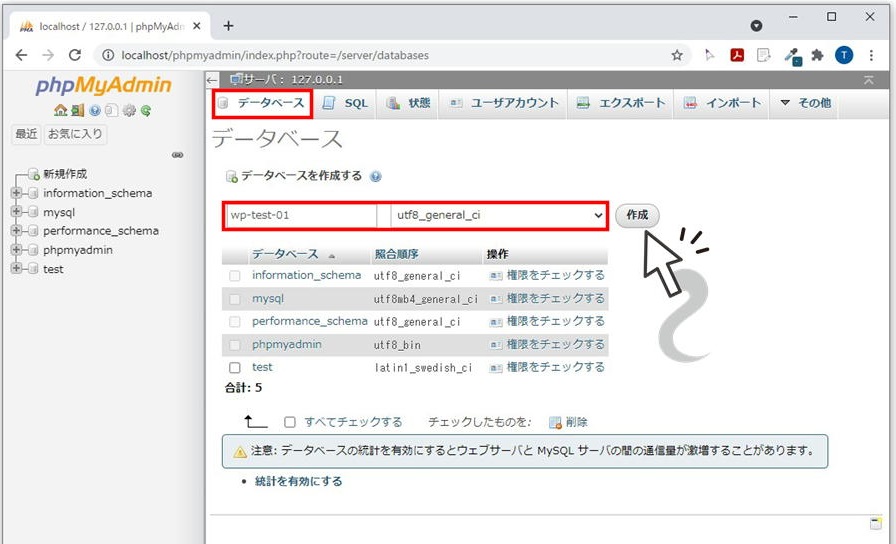This screenshot has width=896, height=544.
Task: Open the その他 dropdown menu
Action: [805, 103]
